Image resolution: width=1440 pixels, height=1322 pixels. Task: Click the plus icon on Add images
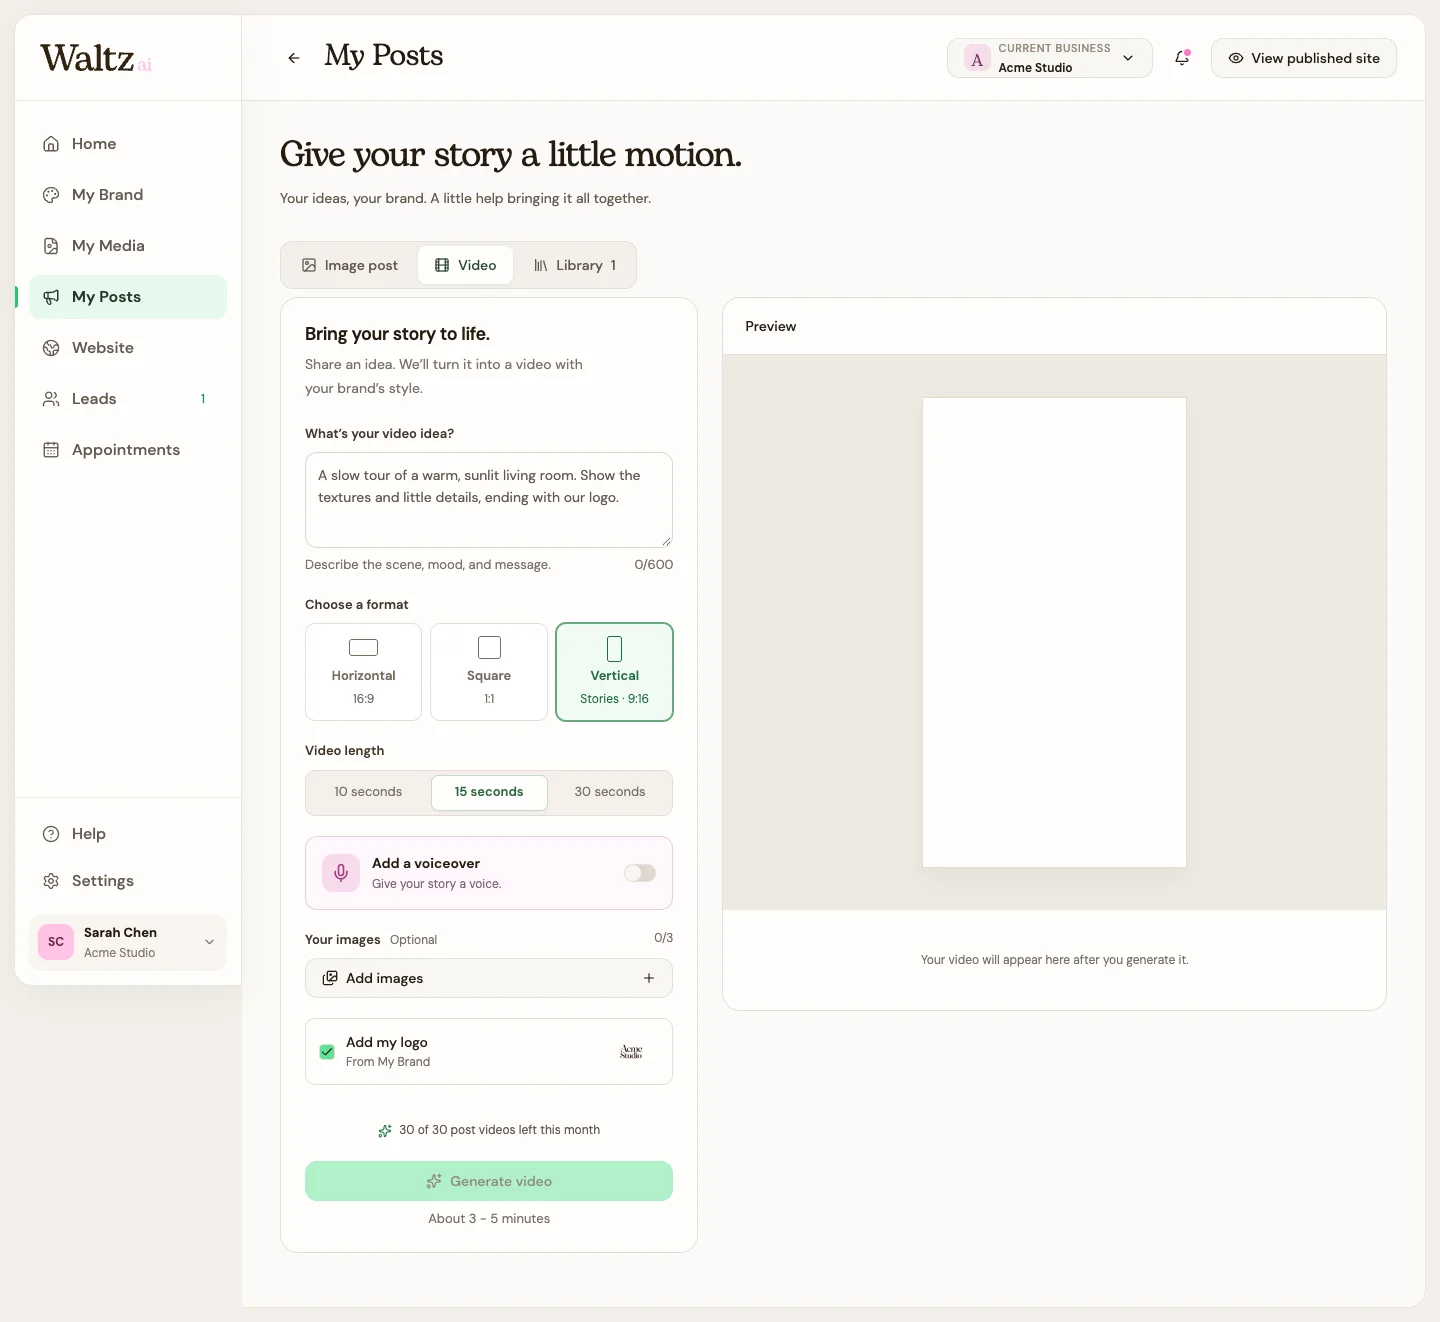pyautogui.click(x=649, y=978)
